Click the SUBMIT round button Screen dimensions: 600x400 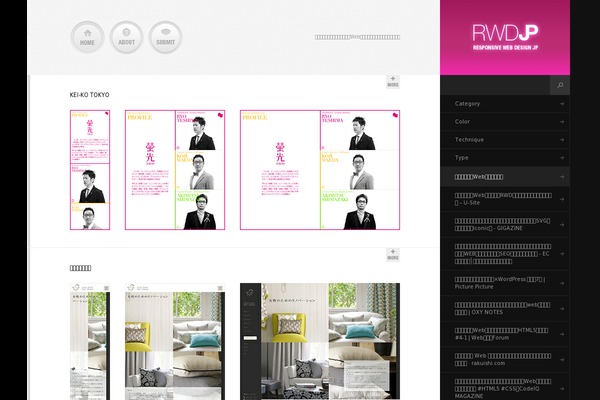[165, 37]
